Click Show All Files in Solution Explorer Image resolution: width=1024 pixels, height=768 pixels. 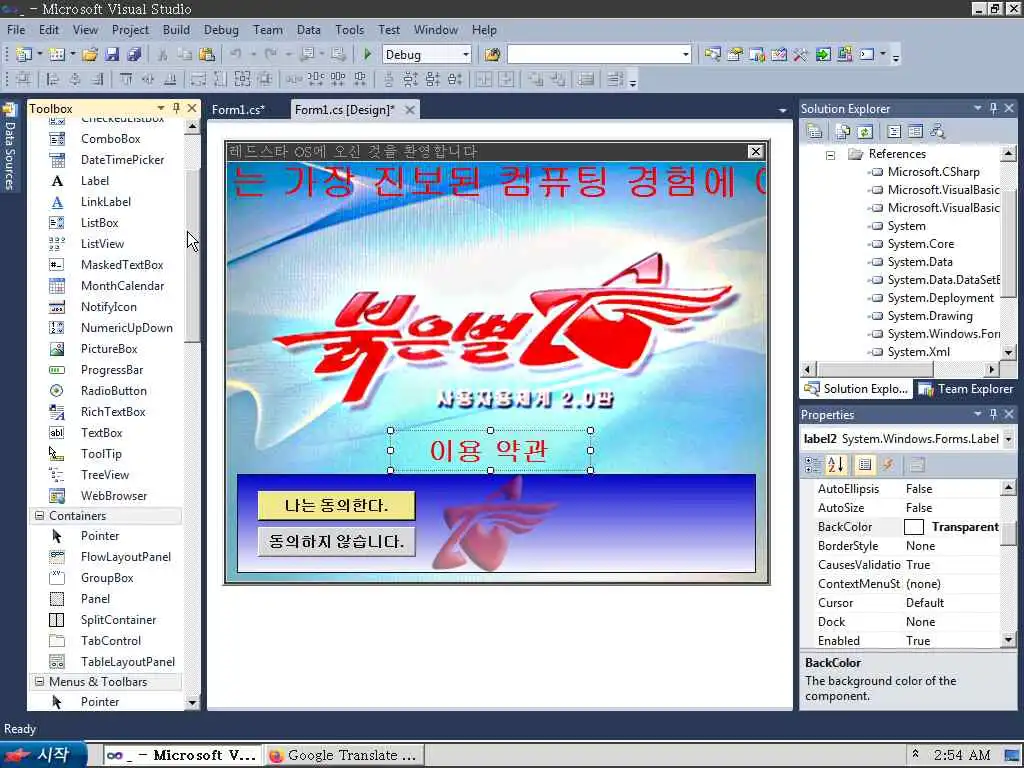842,132
